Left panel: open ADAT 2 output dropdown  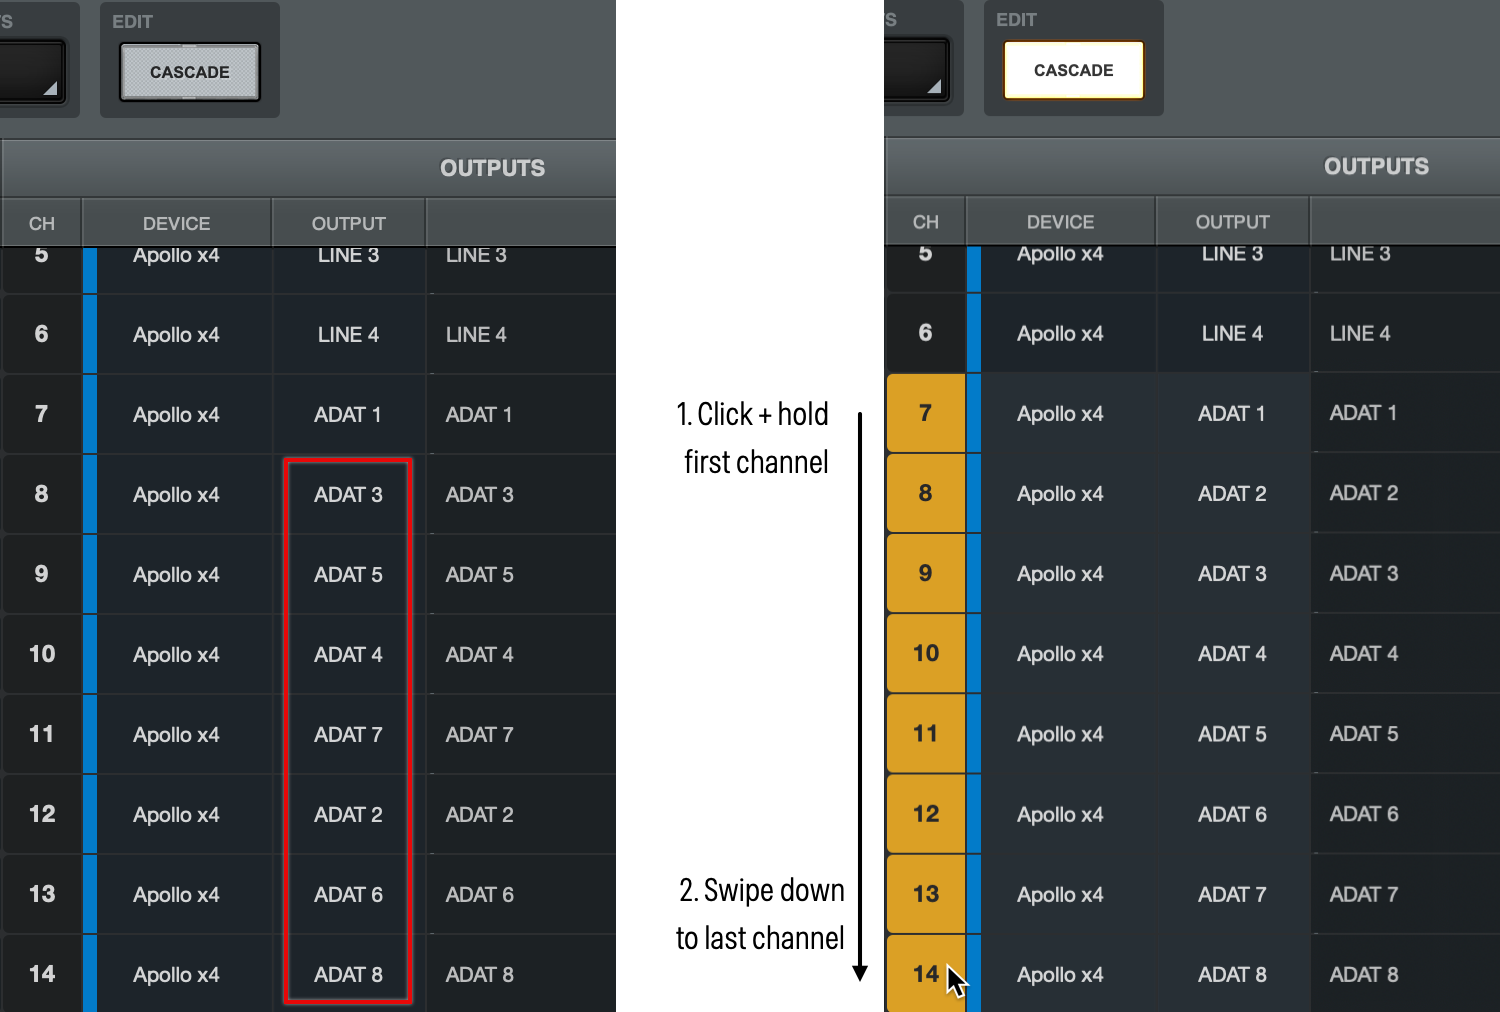pyautogui.click(x=349, y=814)
